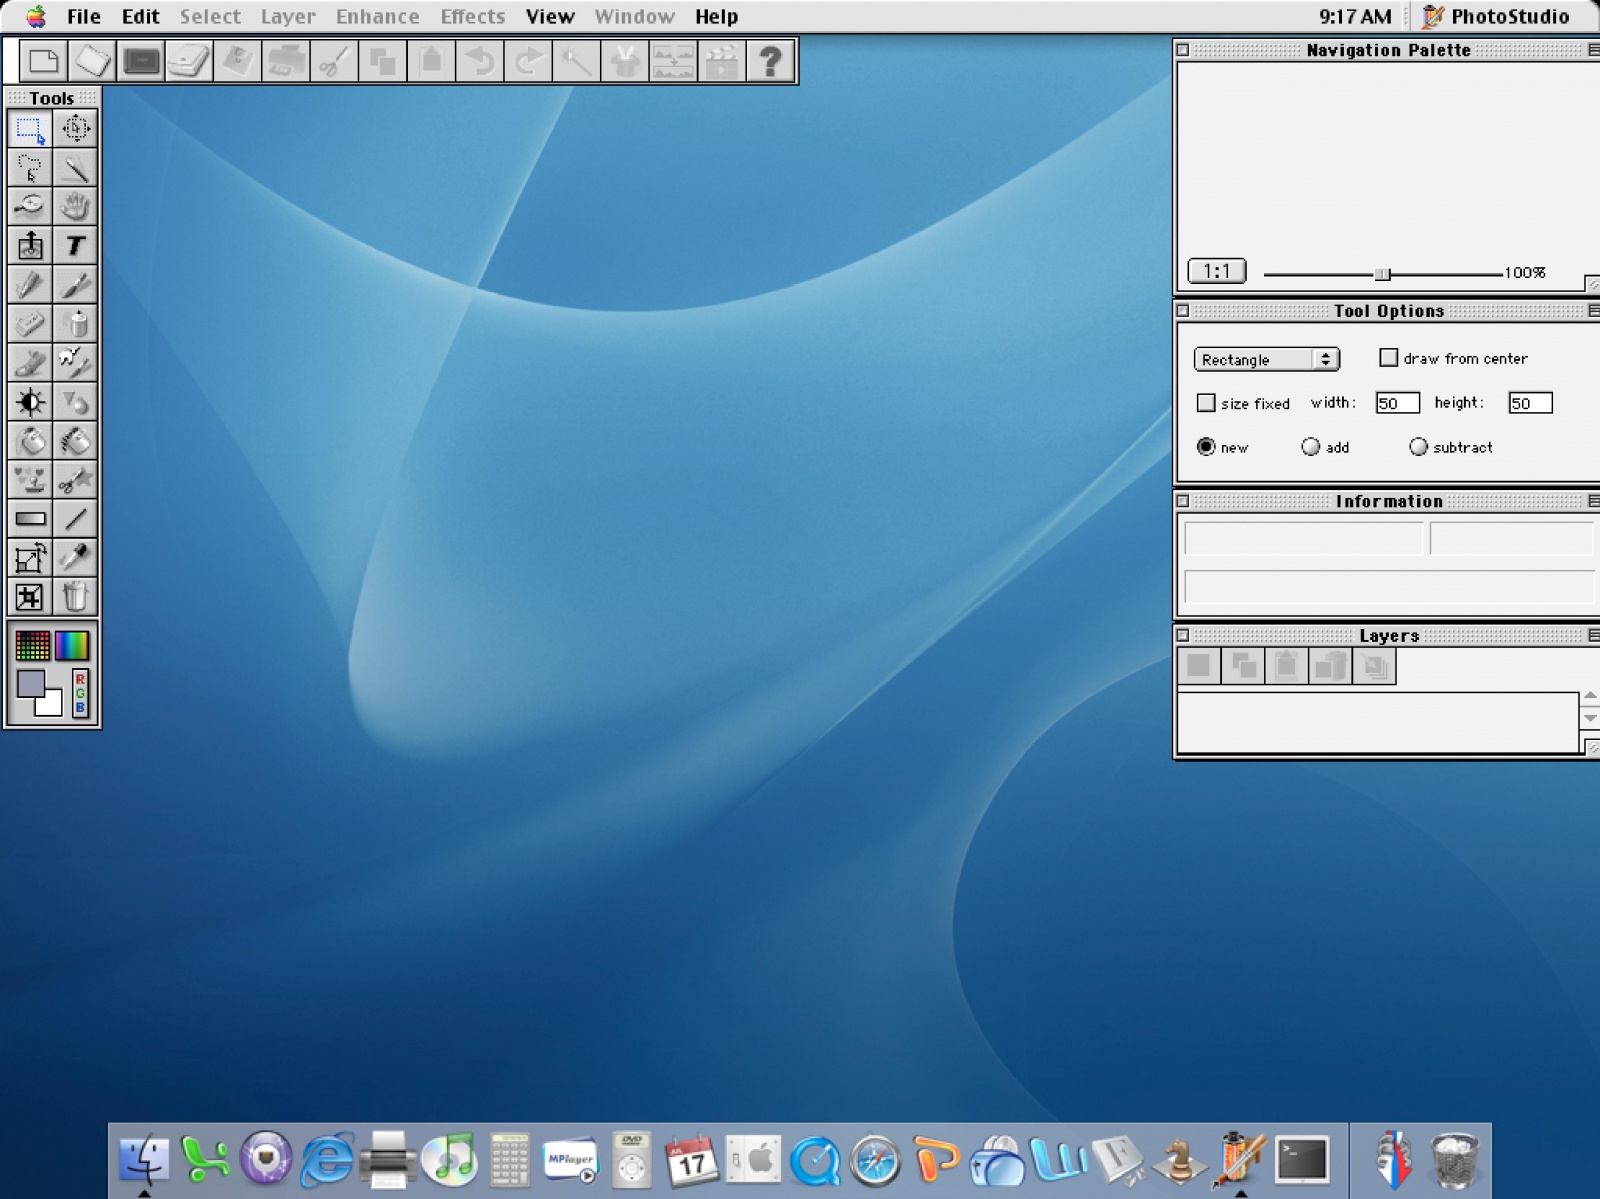Image resolution: width=1600 pixels, height=1199 pixels.
Task: Choose the brightness sun tool
Action: click(x=30, y=402)
